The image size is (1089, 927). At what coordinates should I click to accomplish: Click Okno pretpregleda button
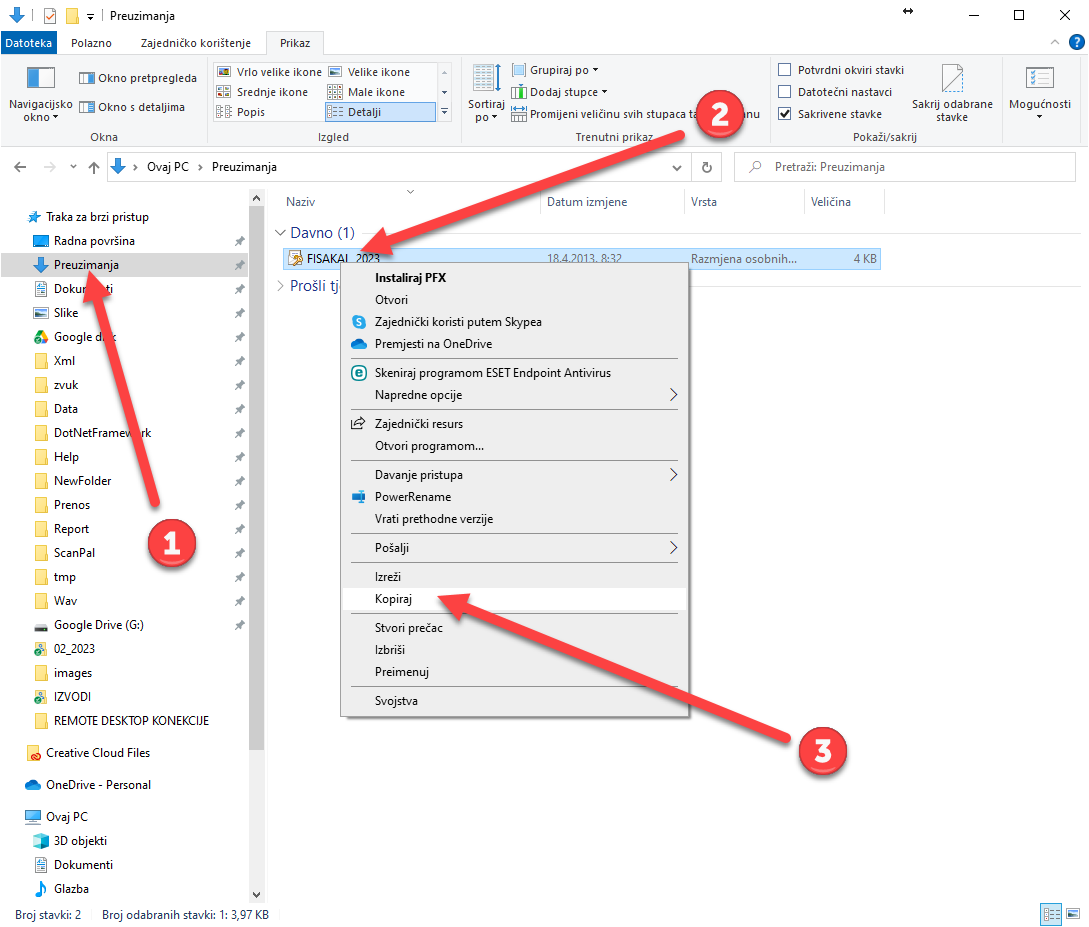[138, 78]
